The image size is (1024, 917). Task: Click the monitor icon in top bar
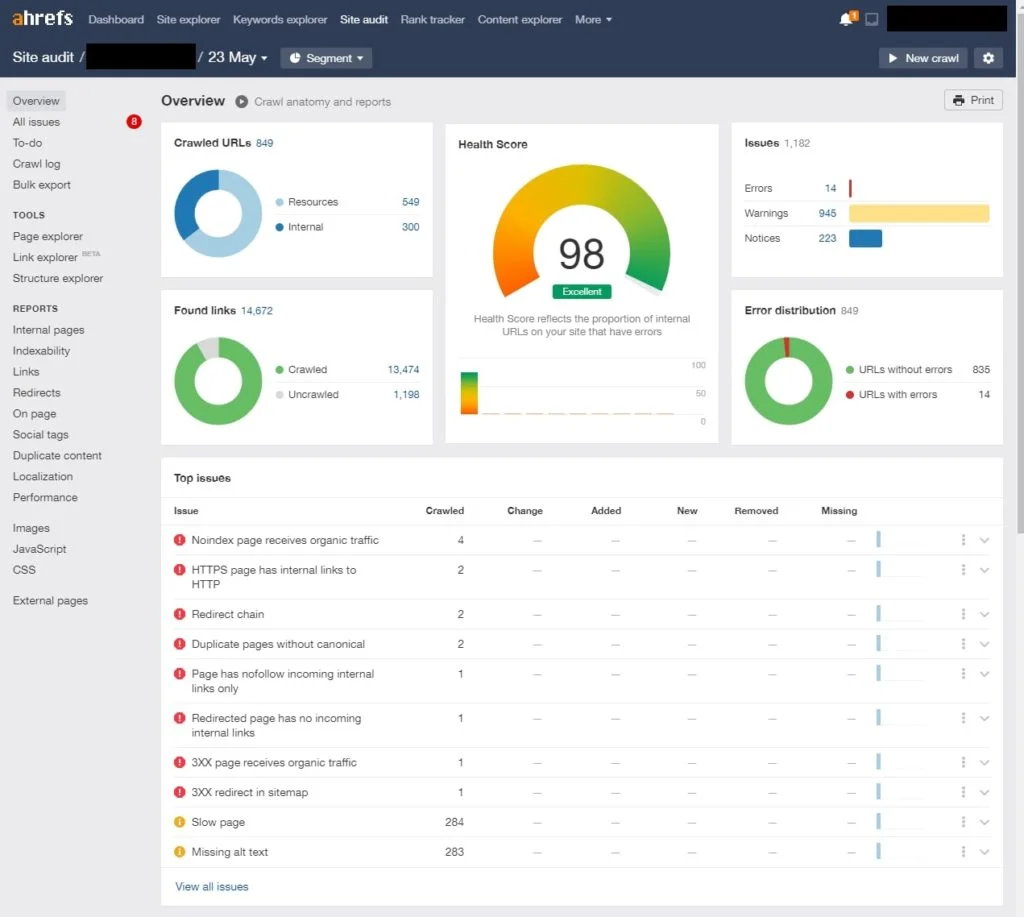(x=871, y=19)
